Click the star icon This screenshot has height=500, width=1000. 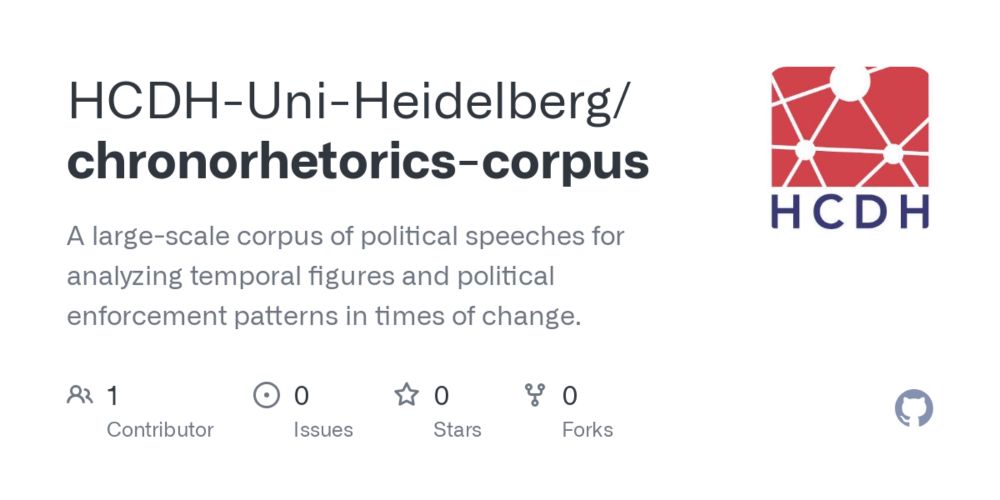click(x=406, y=395)
